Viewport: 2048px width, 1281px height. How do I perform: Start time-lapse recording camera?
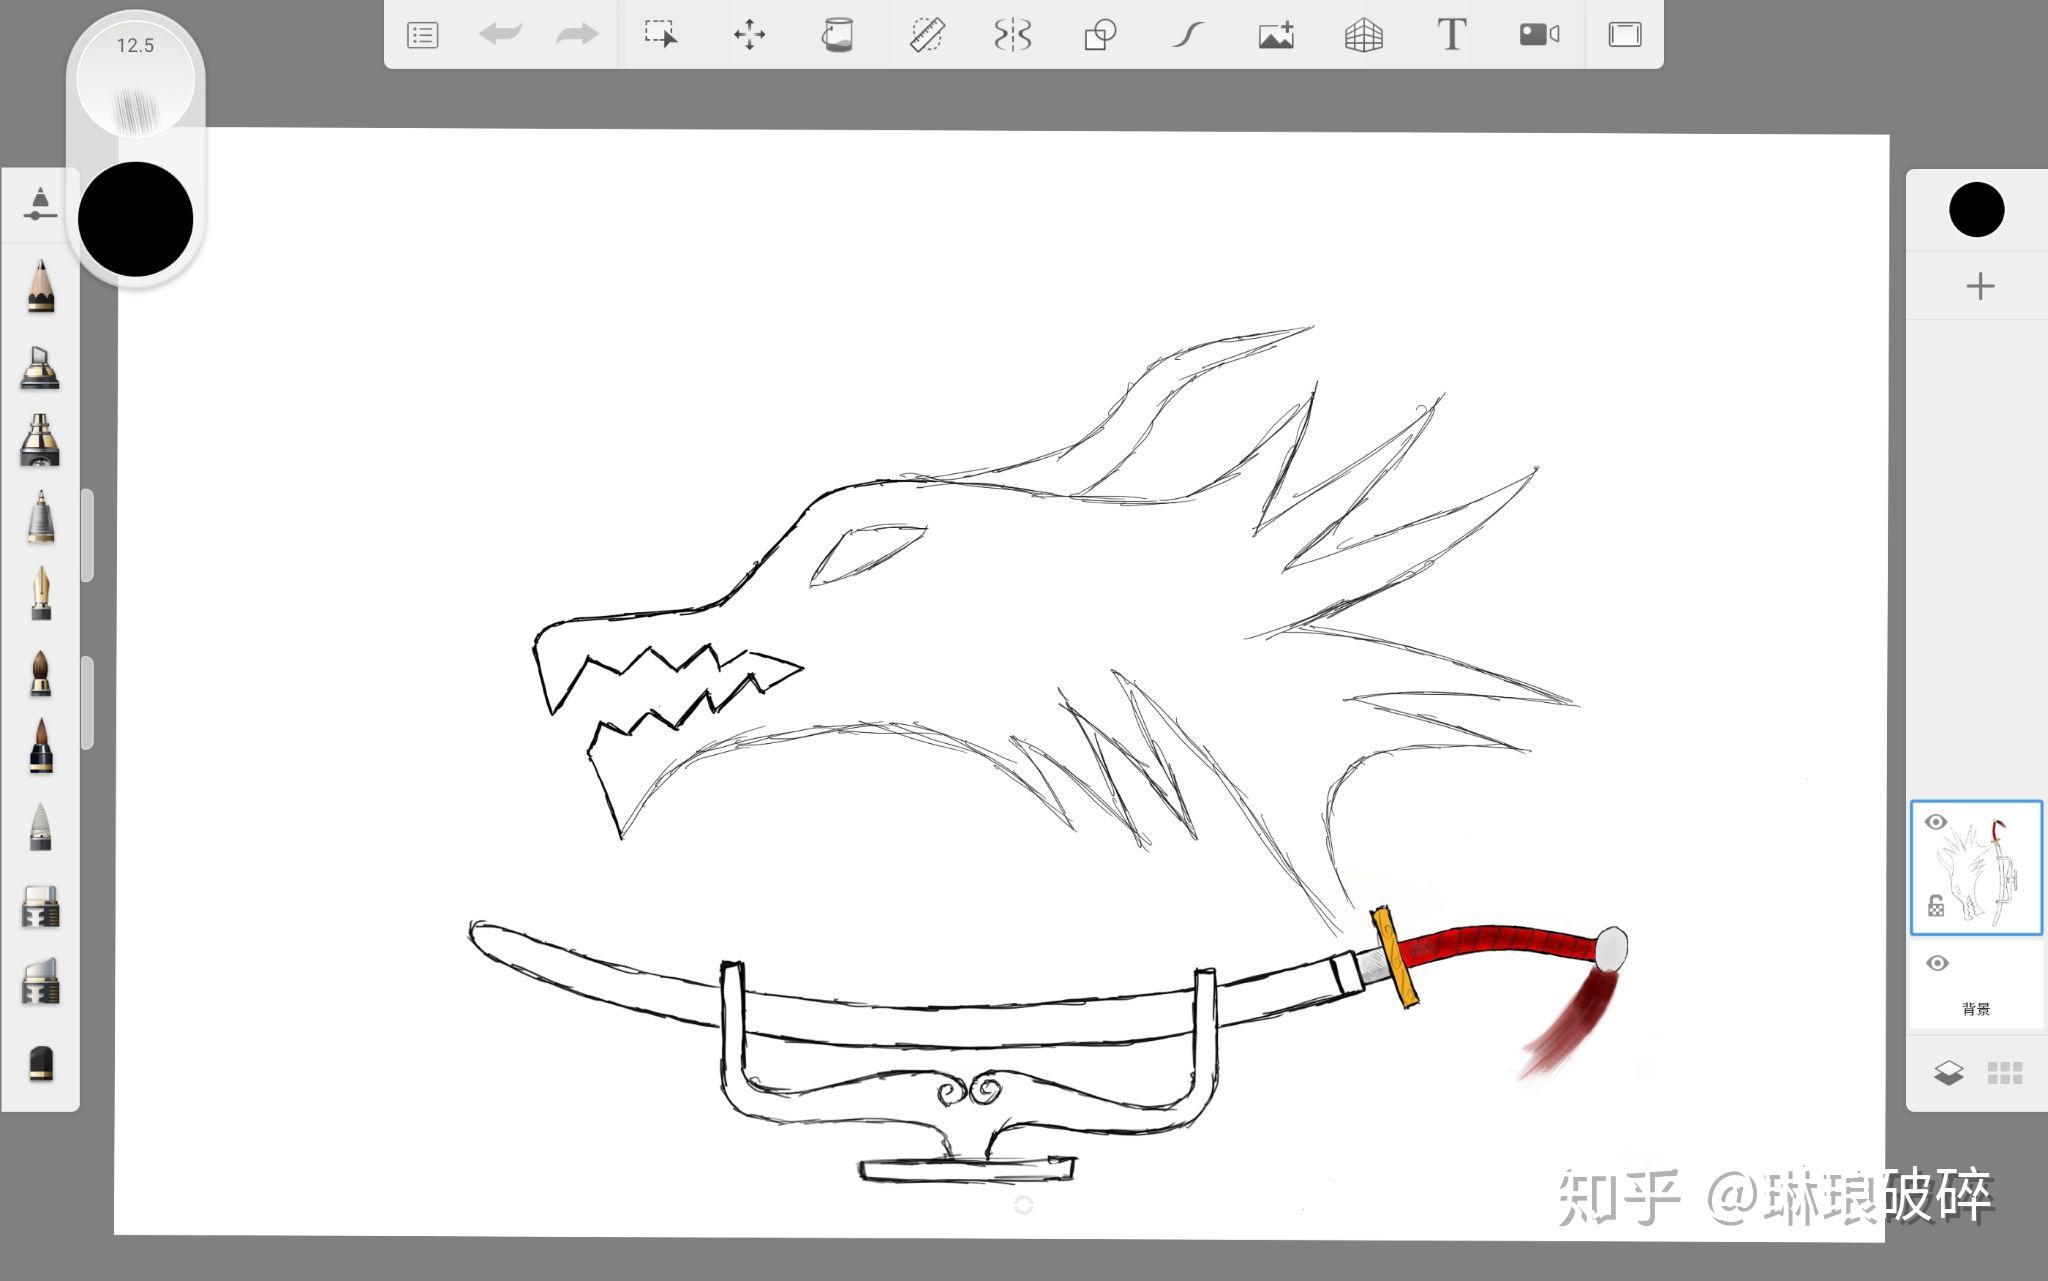[x=1539, y=35]
